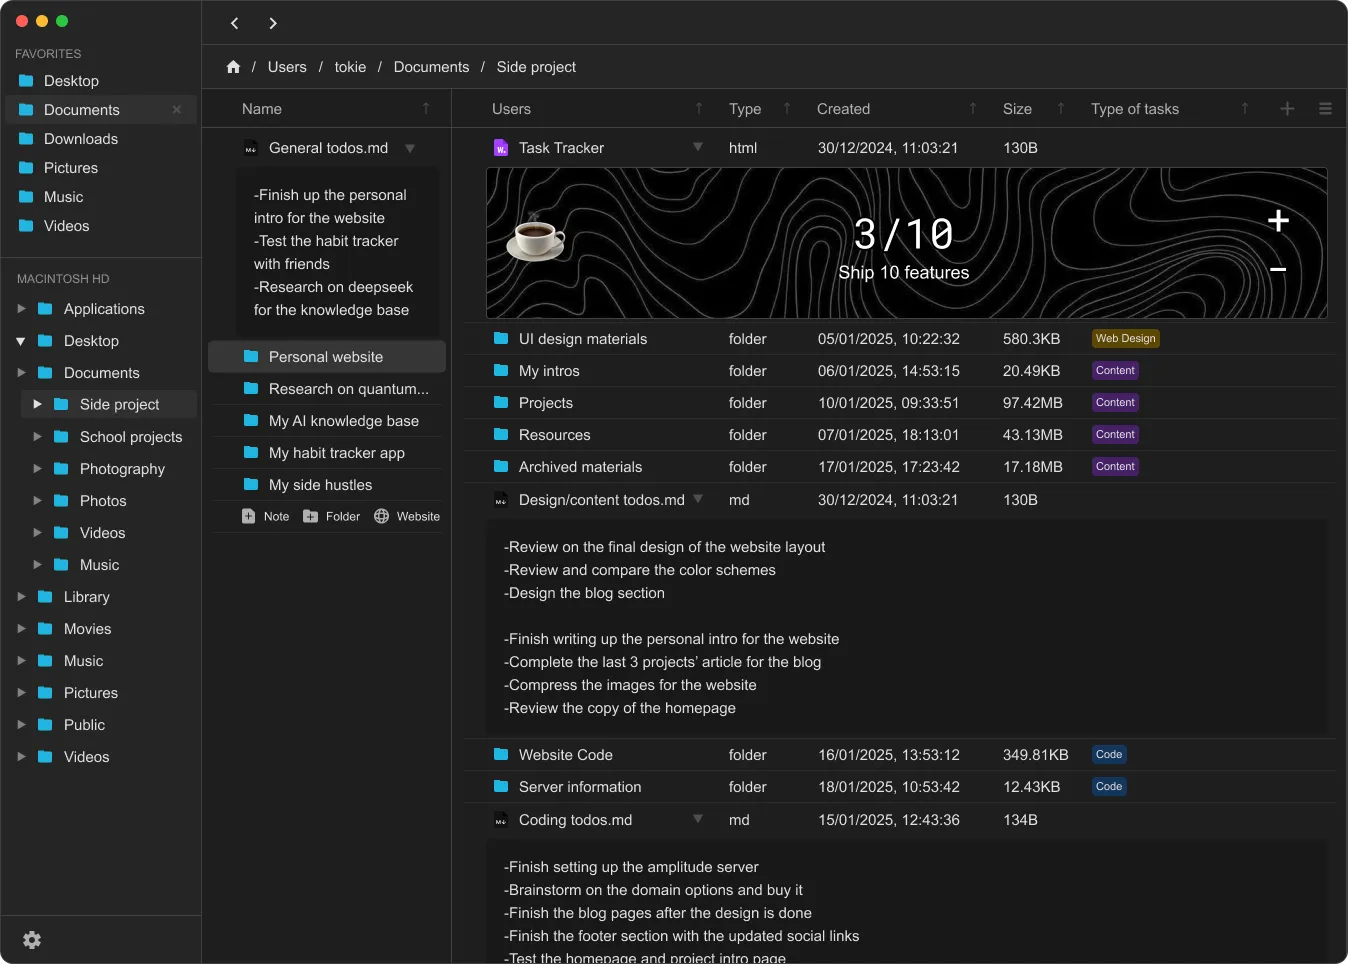Increase counter with plus on tracker
The width and height of the screenshot is (1348, 964).
(1278, 221)
